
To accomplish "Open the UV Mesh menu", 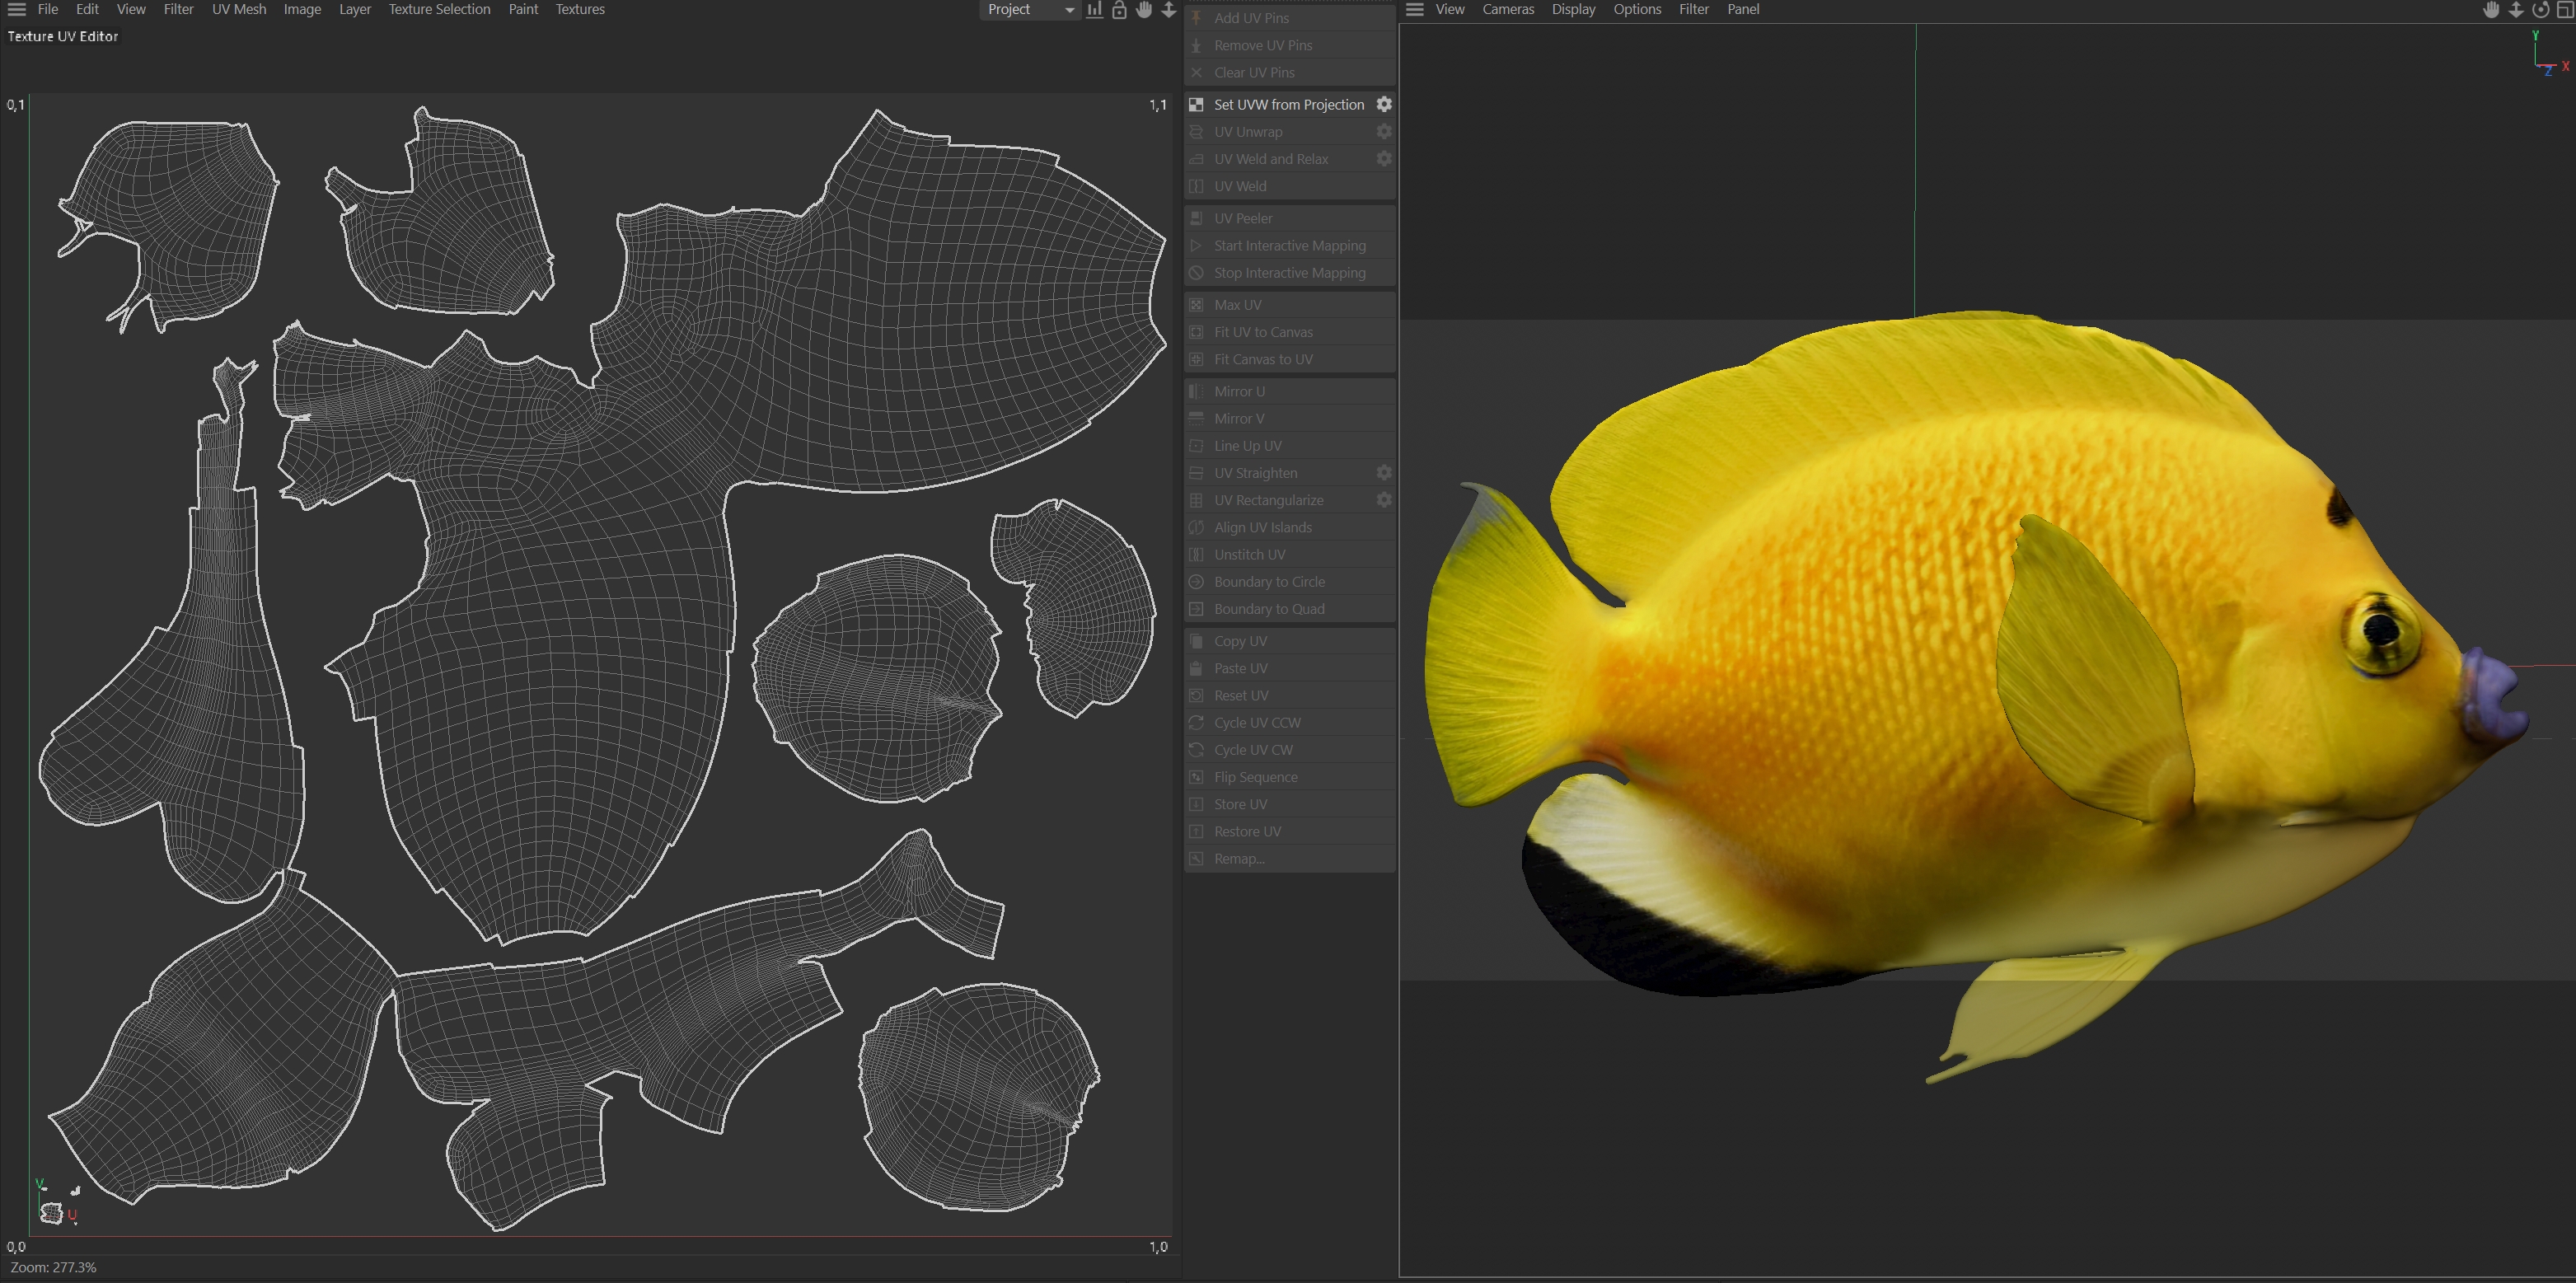I will pos(239,10).
